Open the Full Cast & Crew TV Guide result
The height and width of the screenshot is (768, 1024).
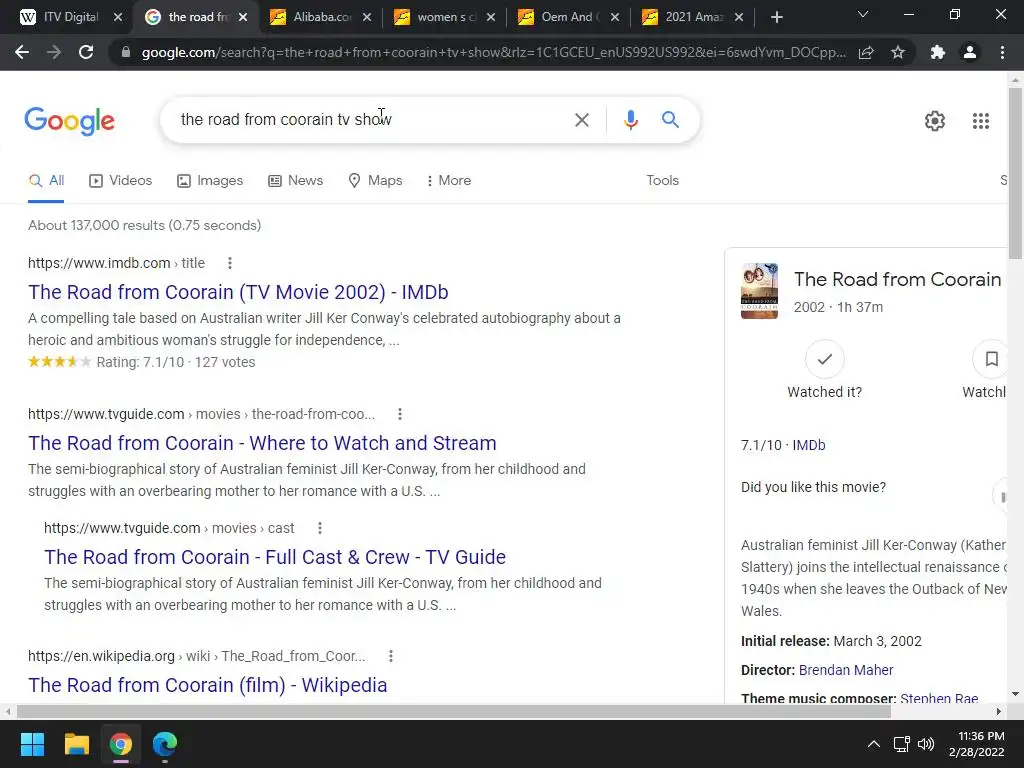pyautogui.click(x=275, y=557)
